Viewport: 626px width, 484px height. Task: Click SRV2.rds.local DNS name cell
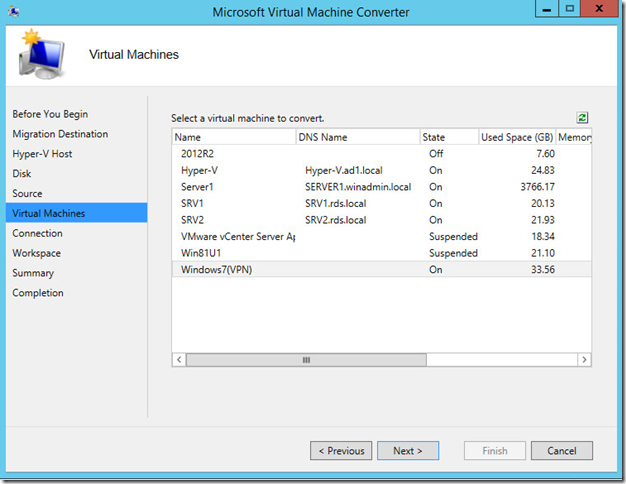[x=336, y=220]
